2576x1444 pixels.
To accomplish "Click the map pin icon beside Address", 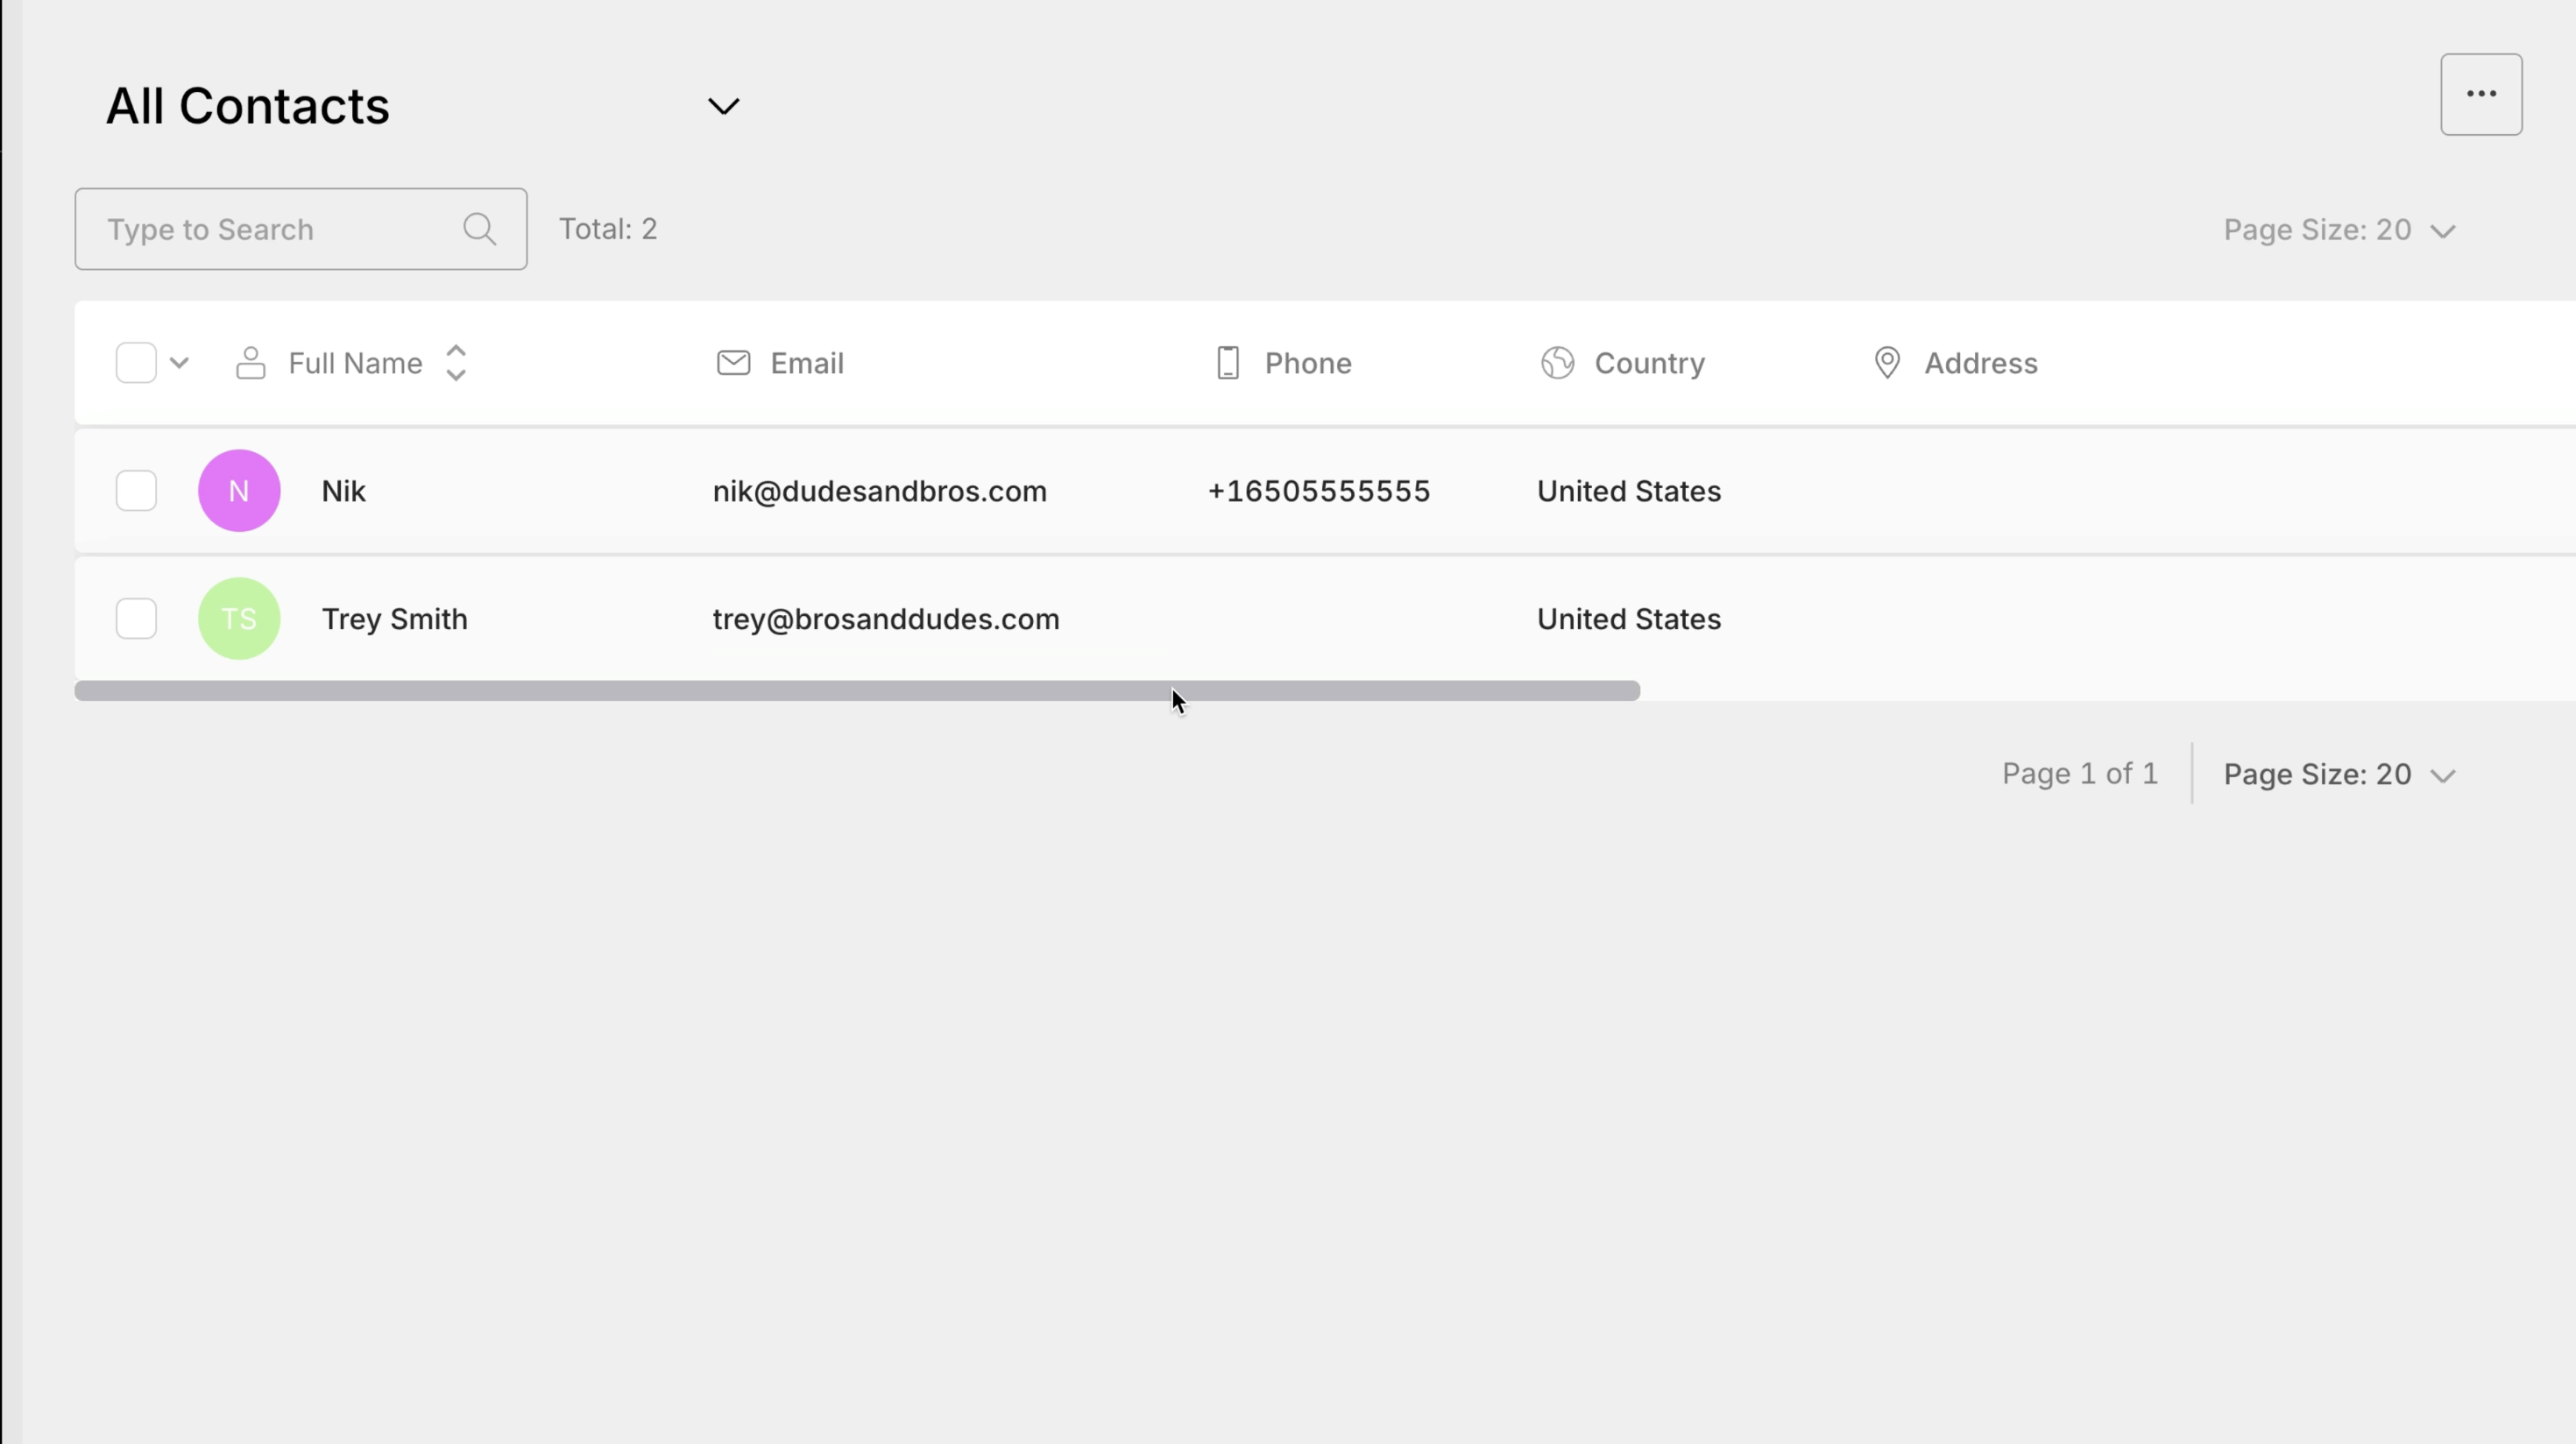I will [x=1887, y=363].
